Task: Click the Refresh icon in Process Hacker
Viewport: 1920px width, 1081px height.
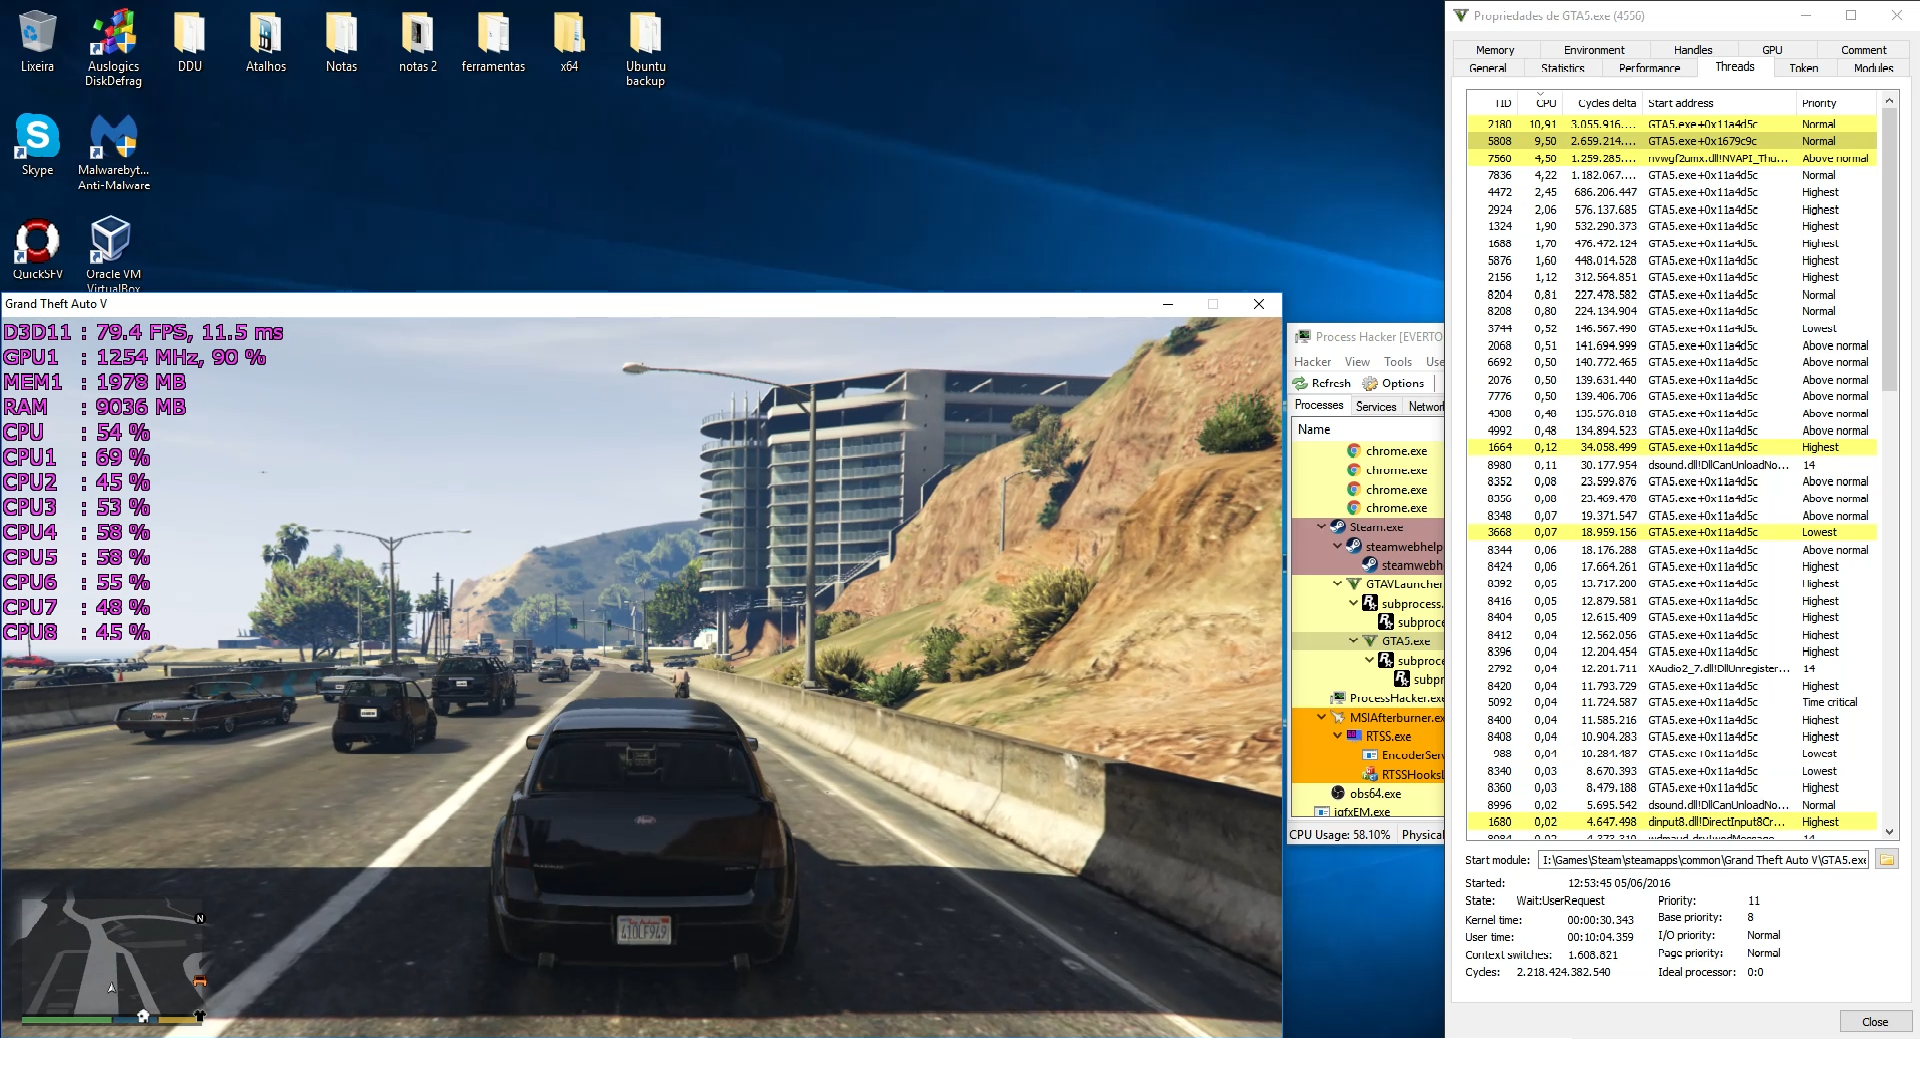Action: [x=1300, y=384]
